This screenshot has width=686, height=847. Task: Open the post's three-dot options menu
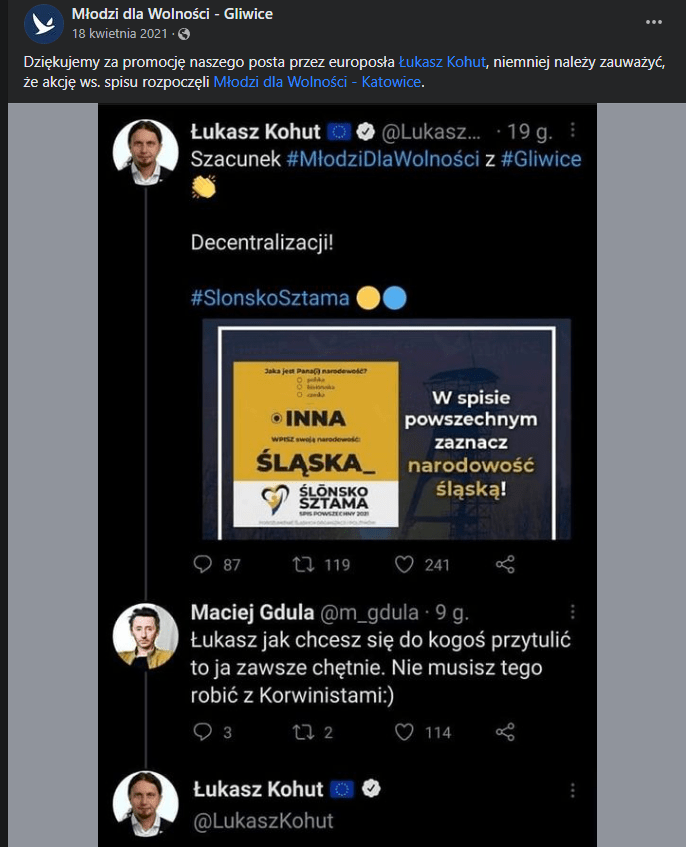point(653,21)
